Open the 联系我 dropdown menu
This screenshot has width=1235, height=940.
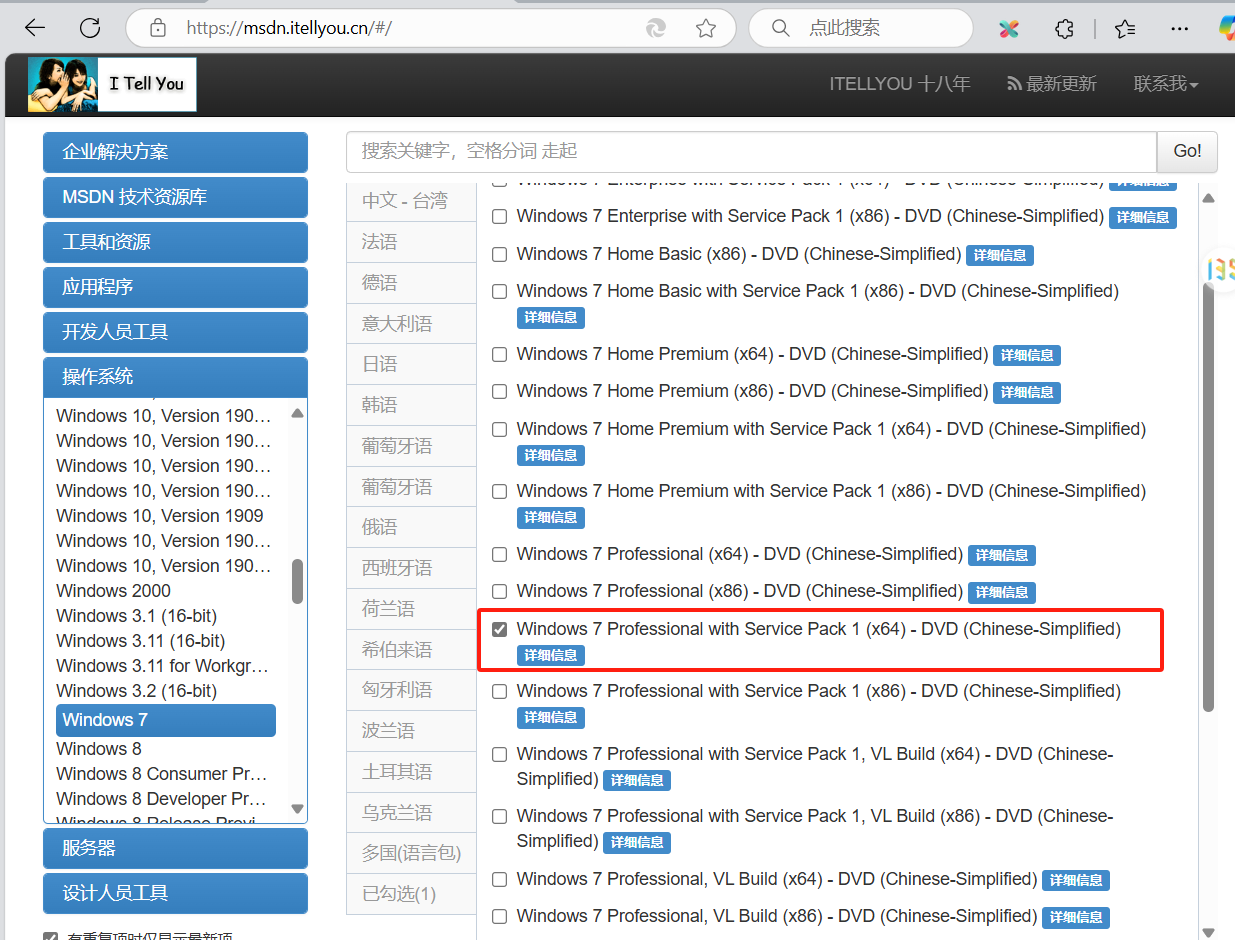[1166, 84]
